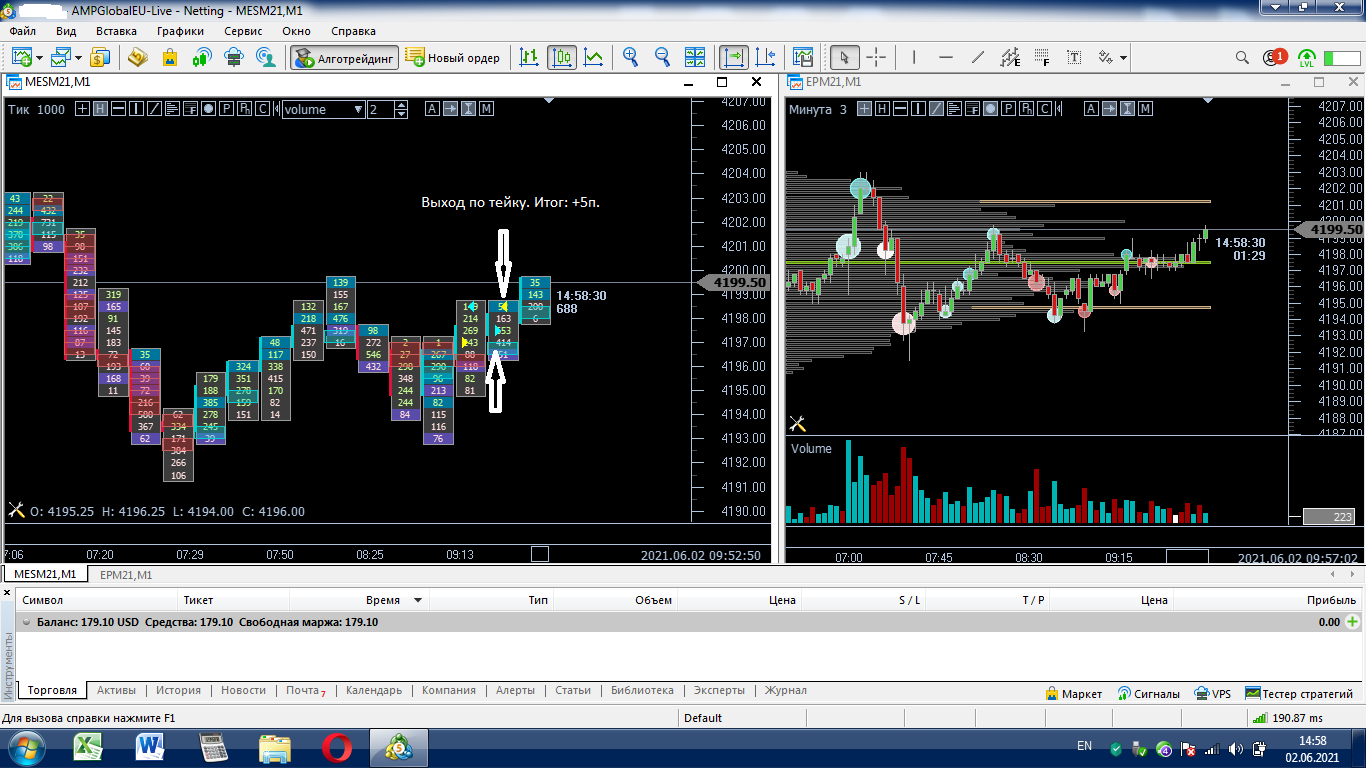
Task: Switch chart to candlestick type
Action: pyautogui.click(x=562, y=57)
